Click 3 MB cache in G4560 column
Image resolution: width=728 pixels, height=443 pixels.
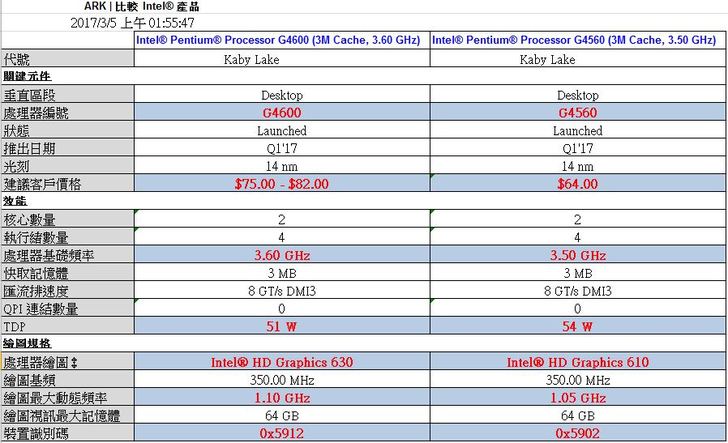[578, 273]
